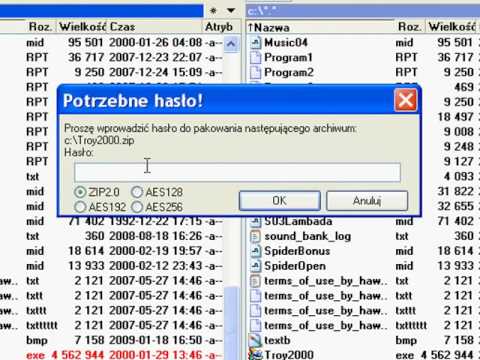Screen dimensions: 480x360
Task: Click the right panel path bar c:\*.*
Action: [363, 11]
